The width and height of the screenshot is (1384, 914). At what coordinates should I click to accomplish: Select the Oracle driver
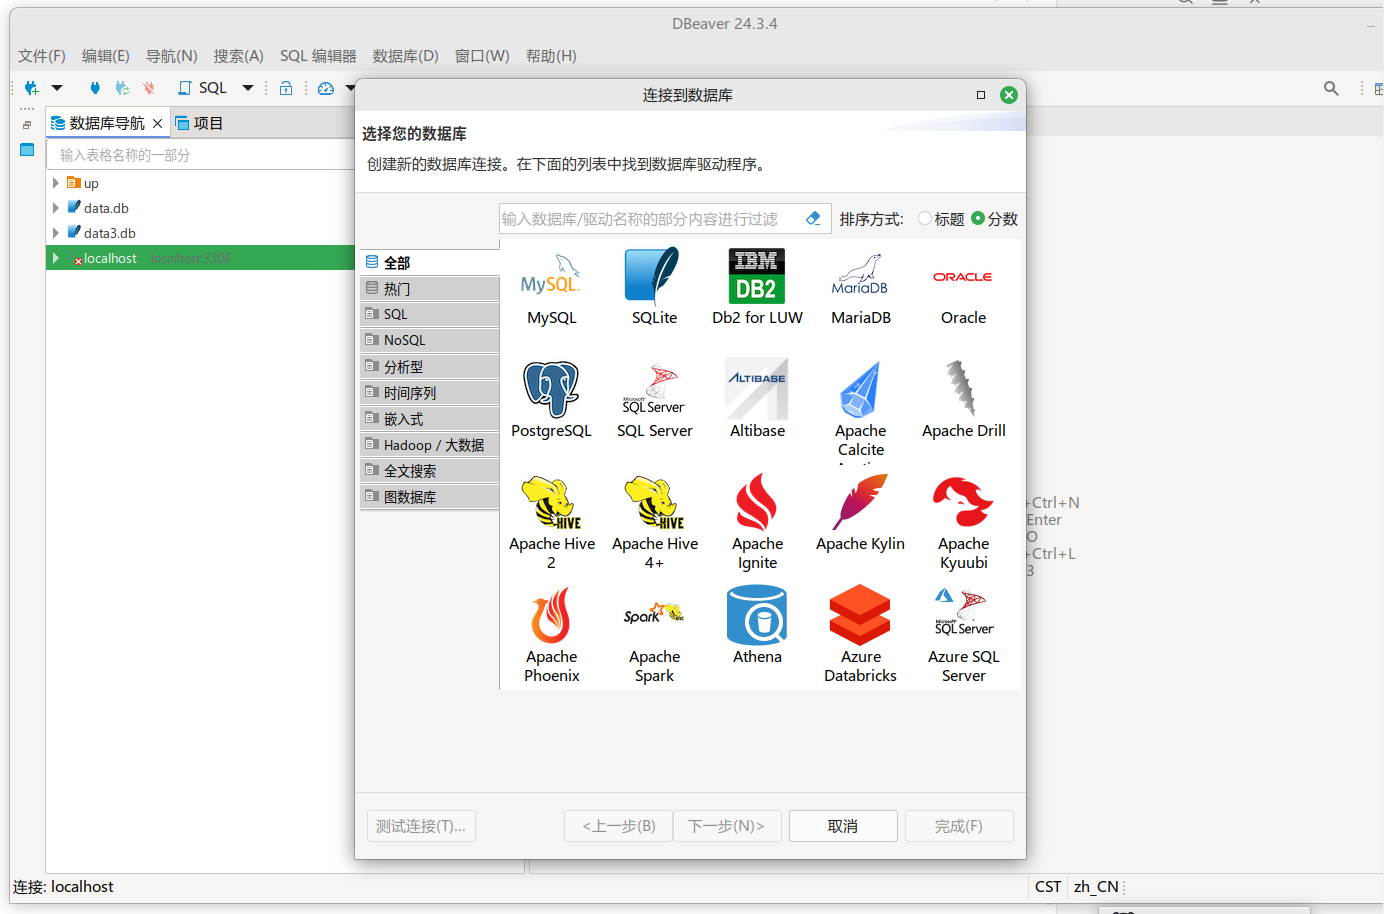963,288
